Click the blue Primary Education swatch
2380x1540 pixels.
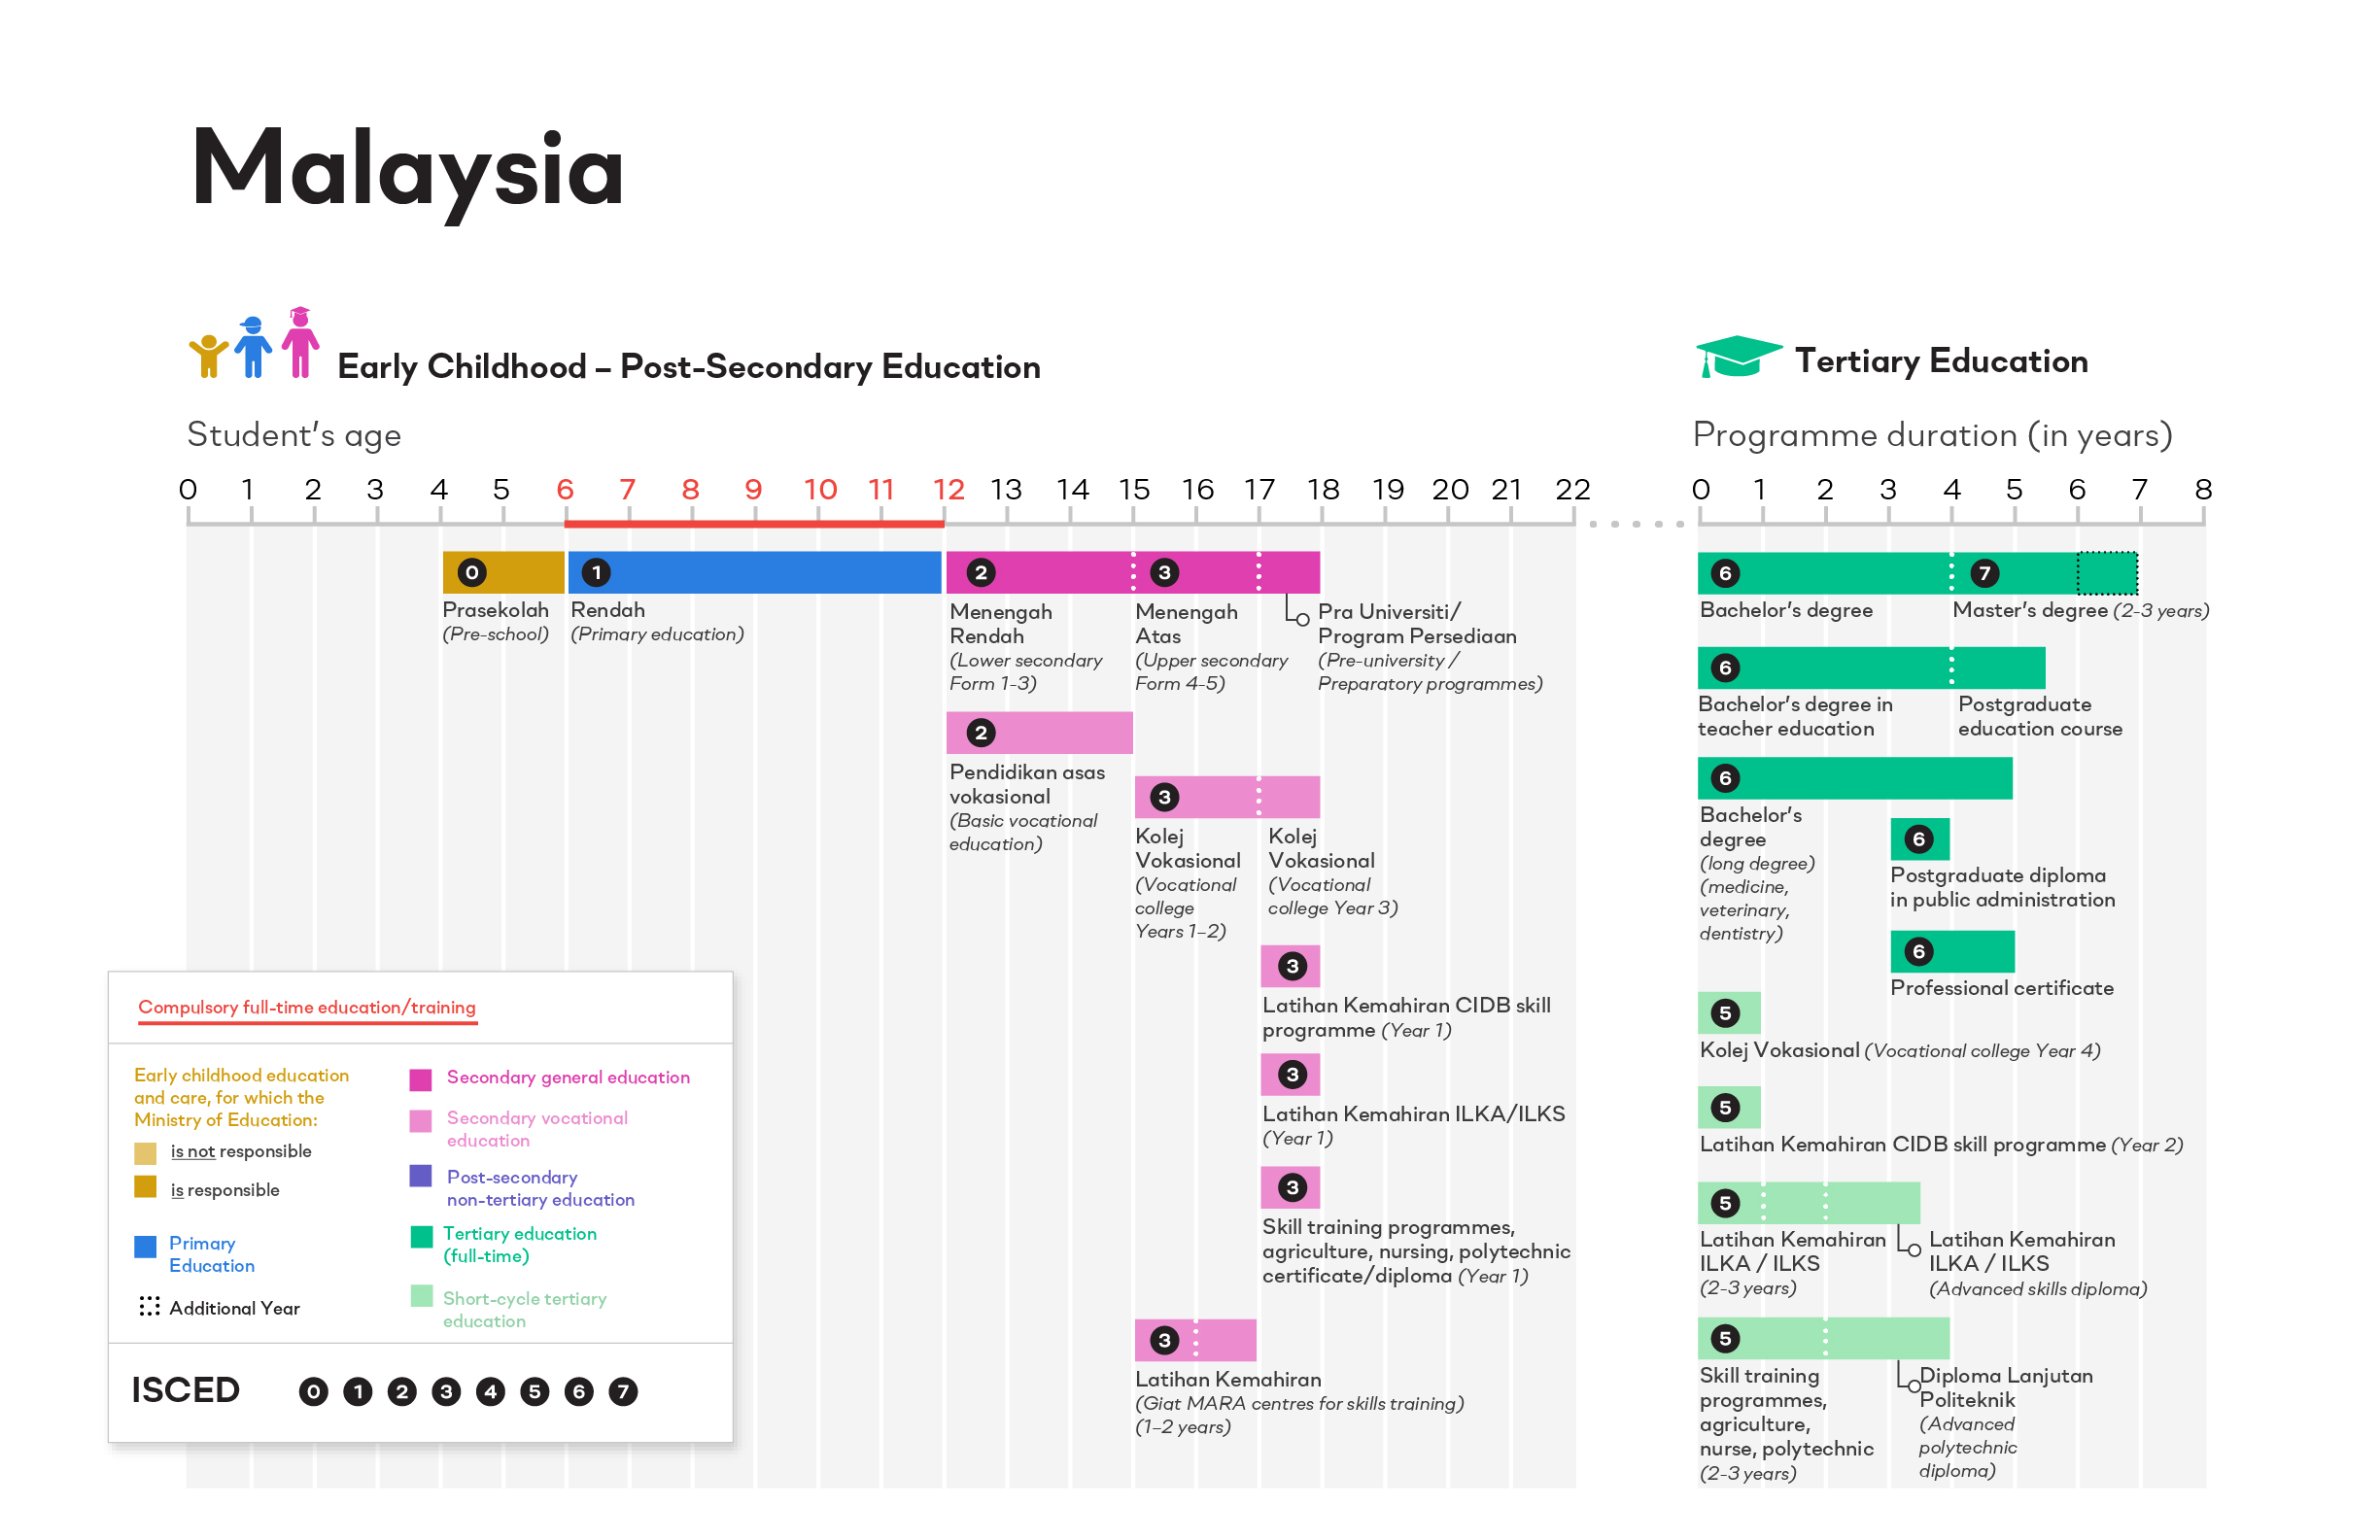pos(145,1246)
